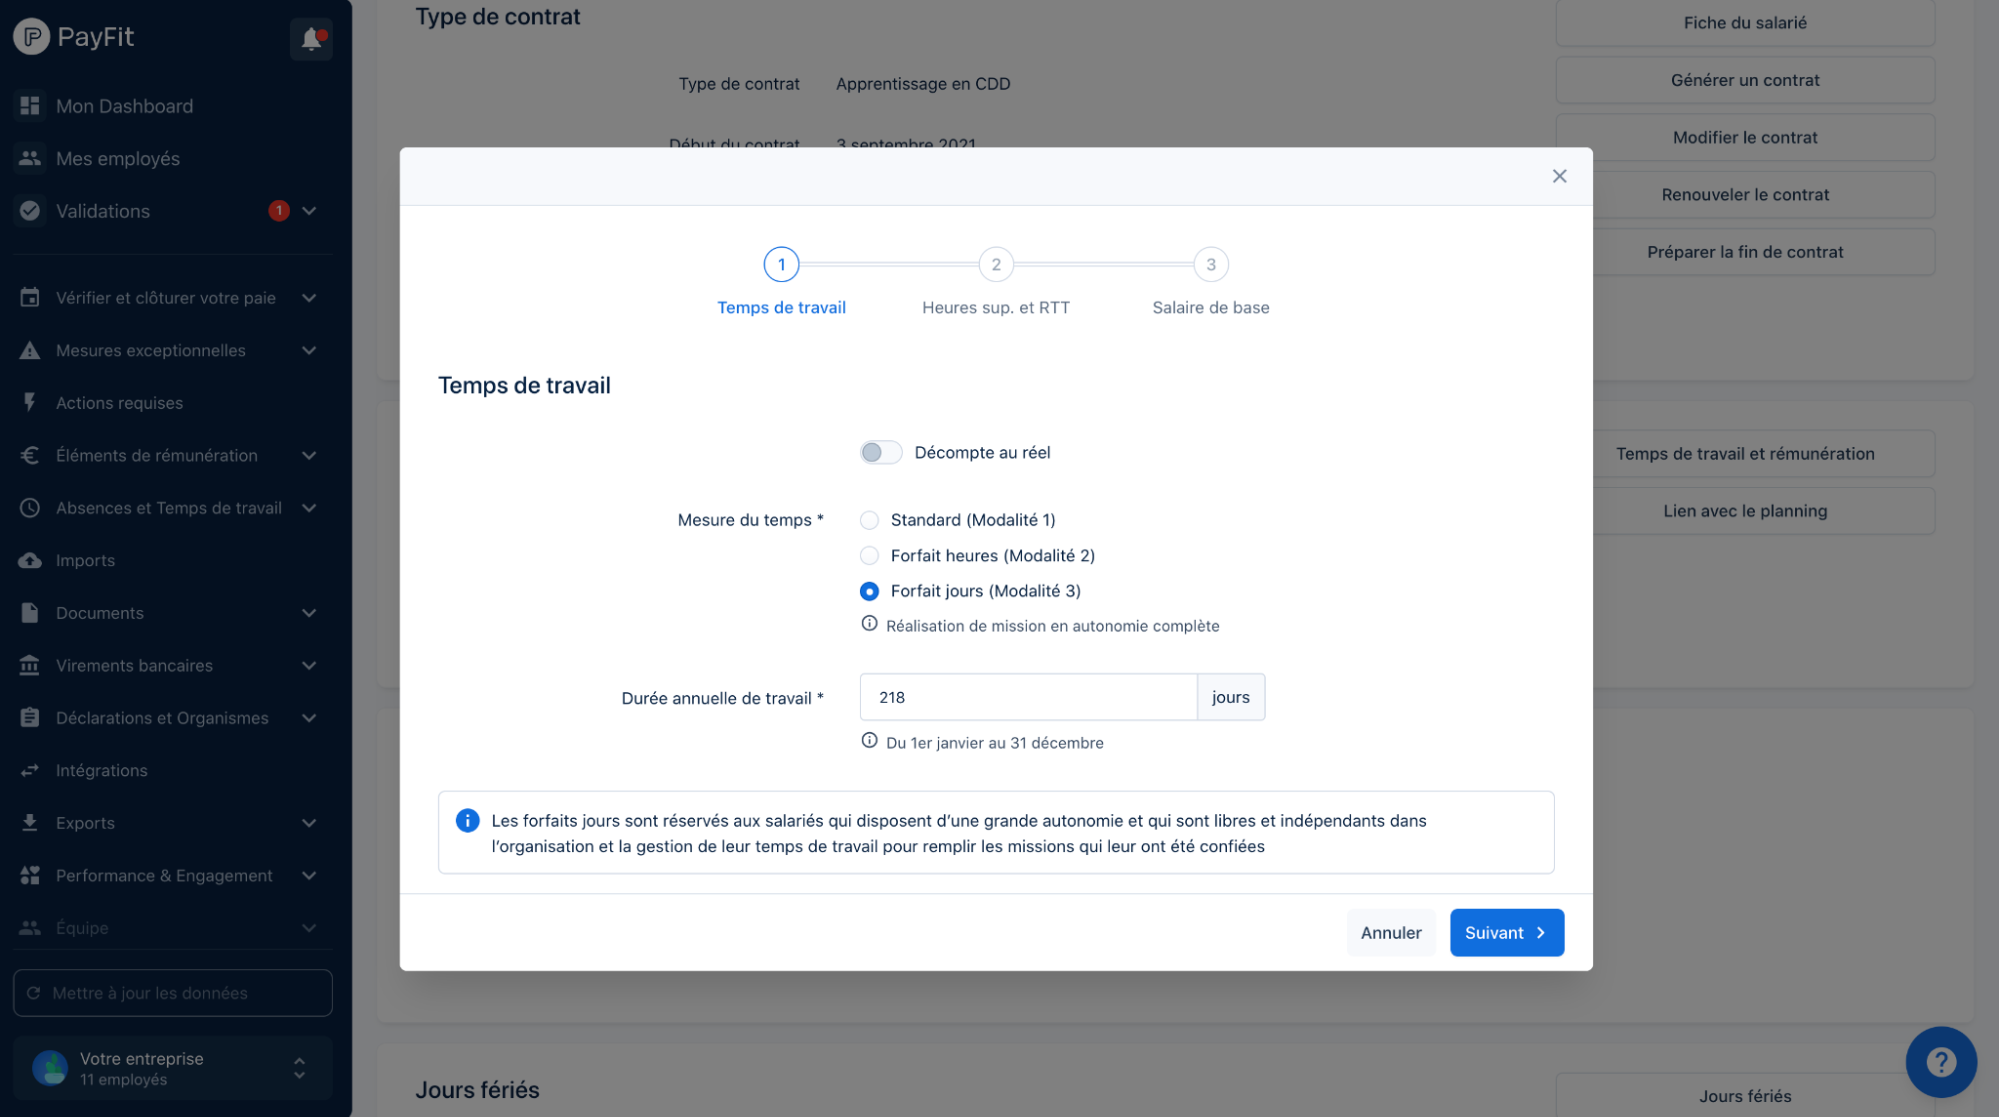Open Mes employés in sidebar
1999x1117 pixels.
[x=118, y=158]
